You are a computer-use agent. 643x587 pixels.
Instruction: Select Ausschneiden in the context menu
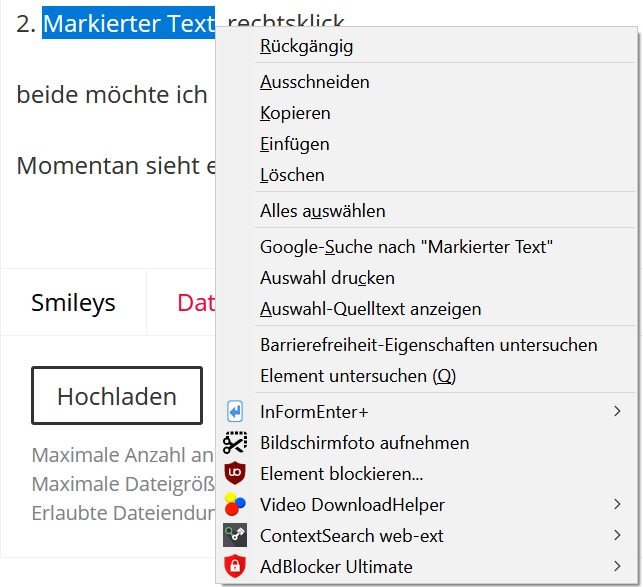(314, 82)
